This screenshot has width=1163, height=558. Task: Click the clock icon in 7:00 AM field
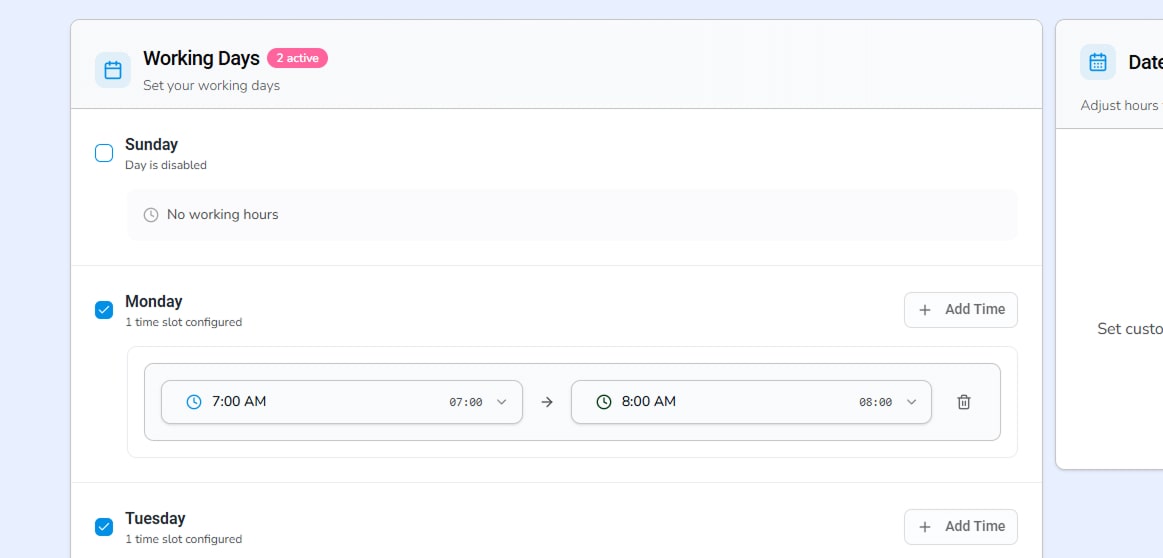pos(194,402)
